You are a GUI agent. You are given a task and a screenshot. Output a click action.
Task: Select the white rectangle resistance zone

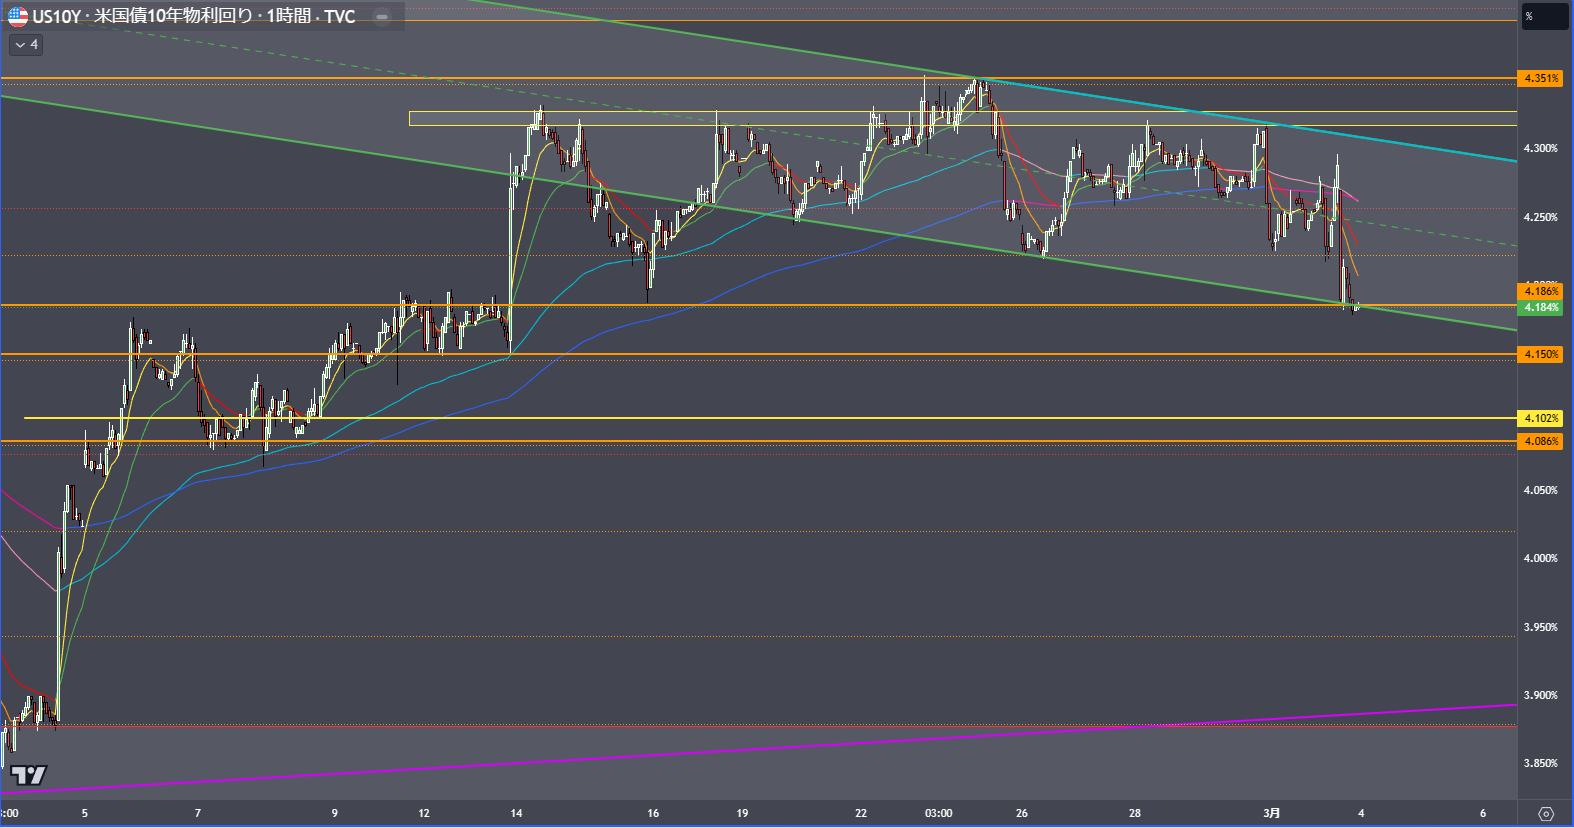[x=963, y=119]
